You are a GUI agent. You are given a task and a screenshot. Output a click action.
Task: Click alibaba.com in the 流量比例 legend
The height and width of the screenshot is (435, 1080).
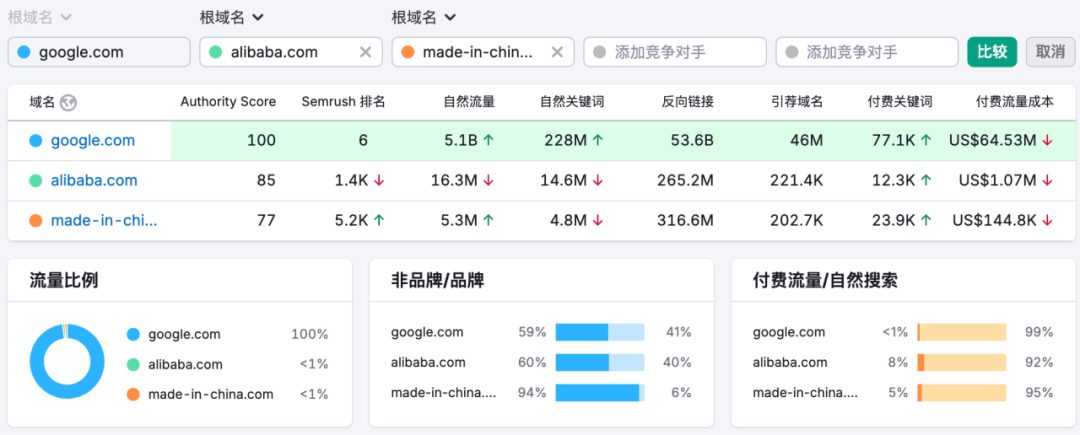click(x=185, y=365)
